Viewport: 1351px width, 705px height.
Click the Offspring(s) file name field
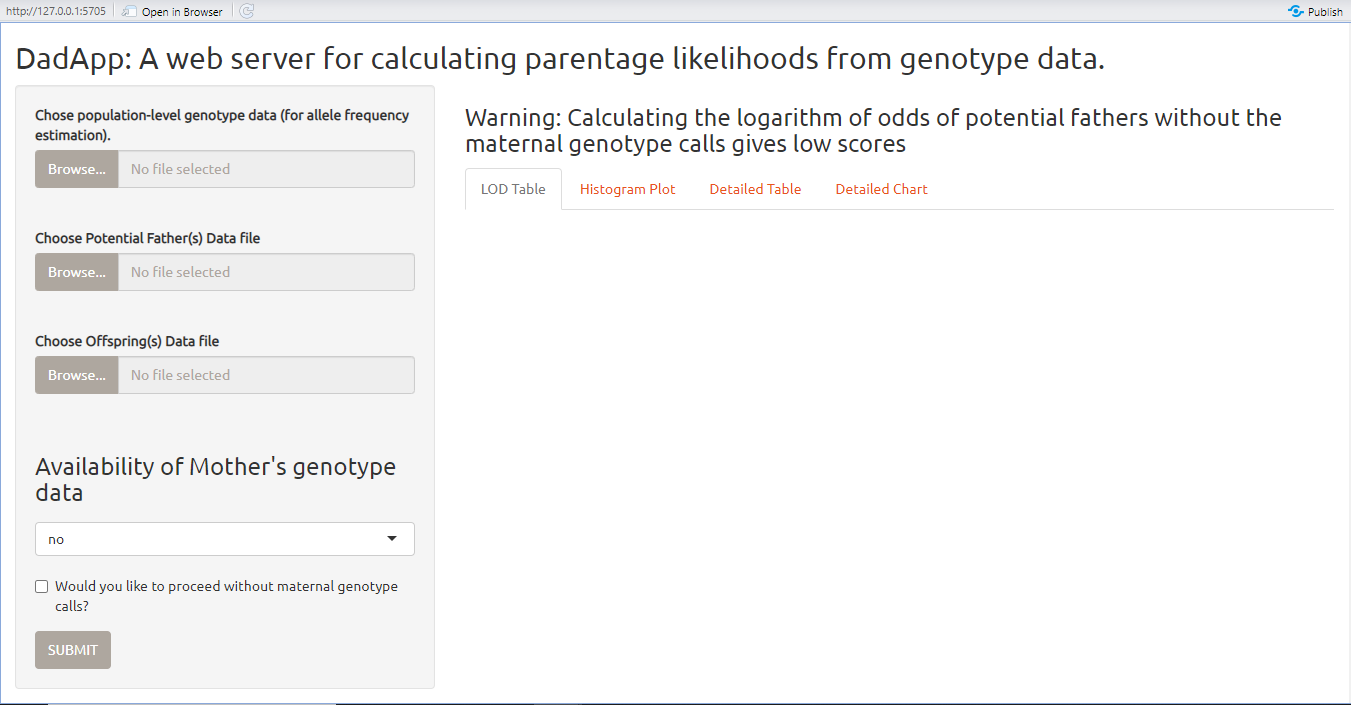coord(266,375)
